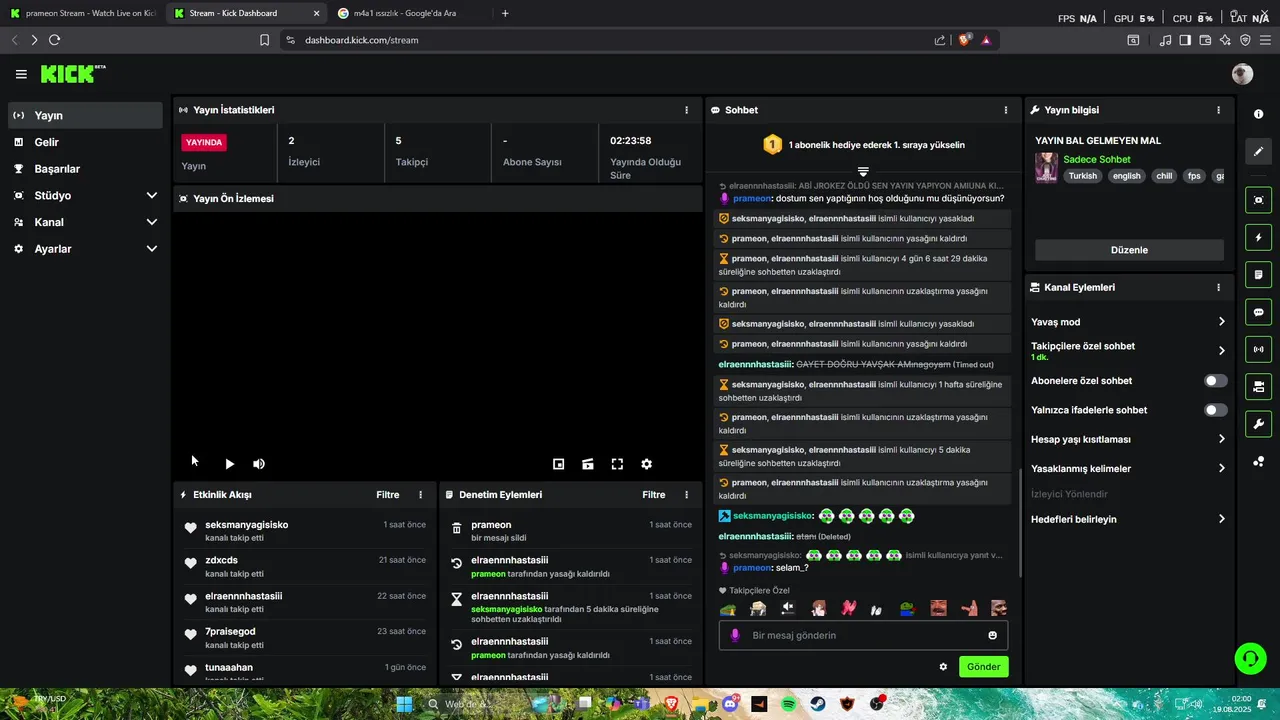Toggle the channel actions panel icon
1280x720 pixels.
pos(1258,386)
